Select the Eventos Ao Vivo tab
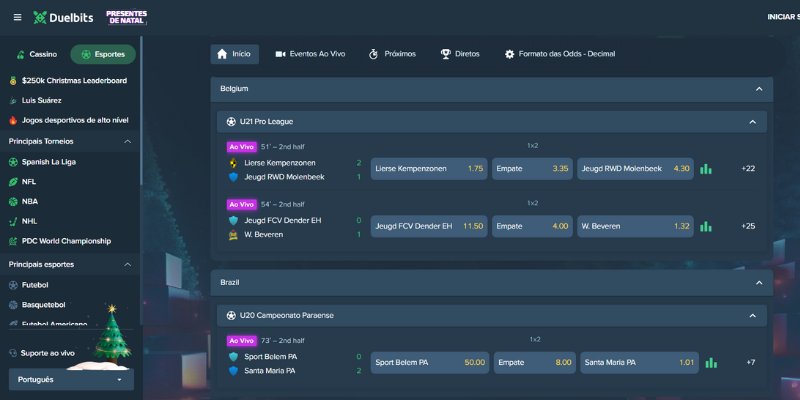Image resolution: width=800 pixels, height=400 pixels. (x=310, y=54)
